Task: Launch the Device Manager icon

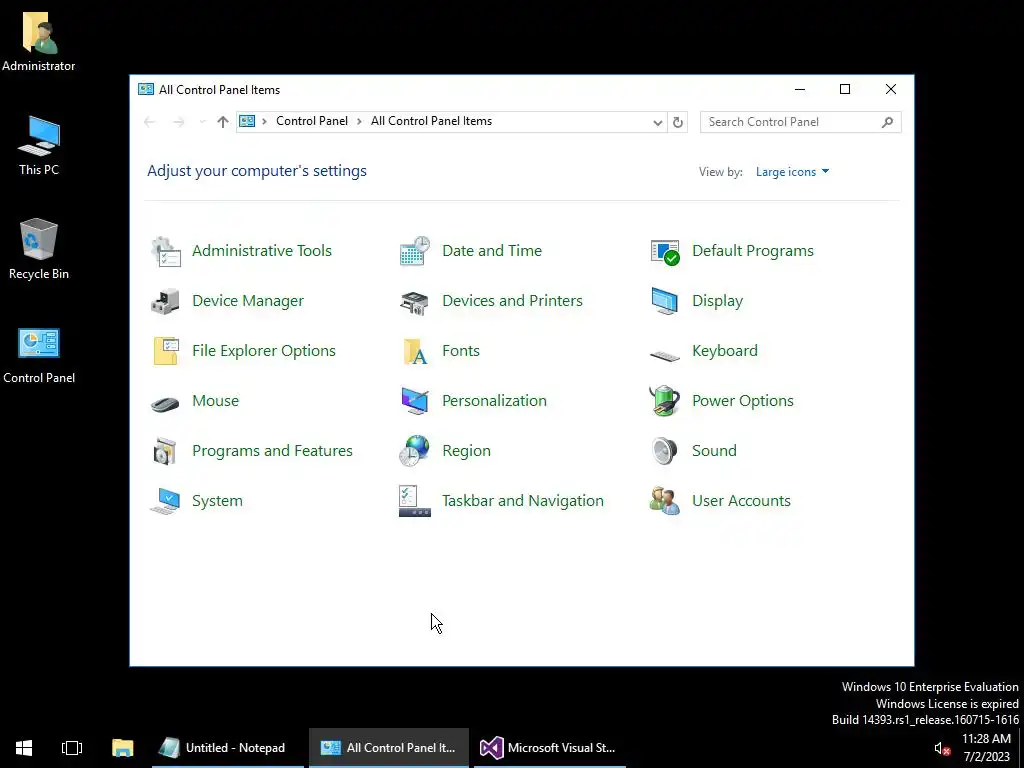Action: click(x=166, y=301)
